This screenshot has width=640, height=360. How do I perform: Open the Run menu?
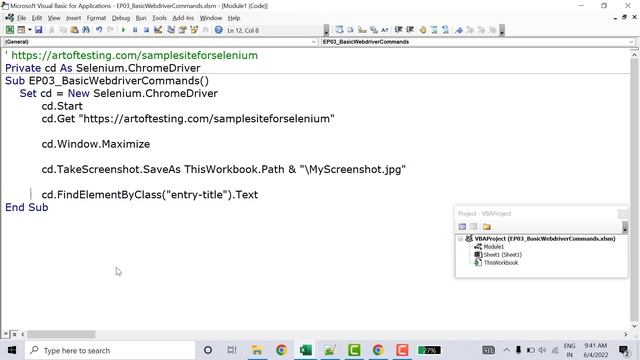141,18
